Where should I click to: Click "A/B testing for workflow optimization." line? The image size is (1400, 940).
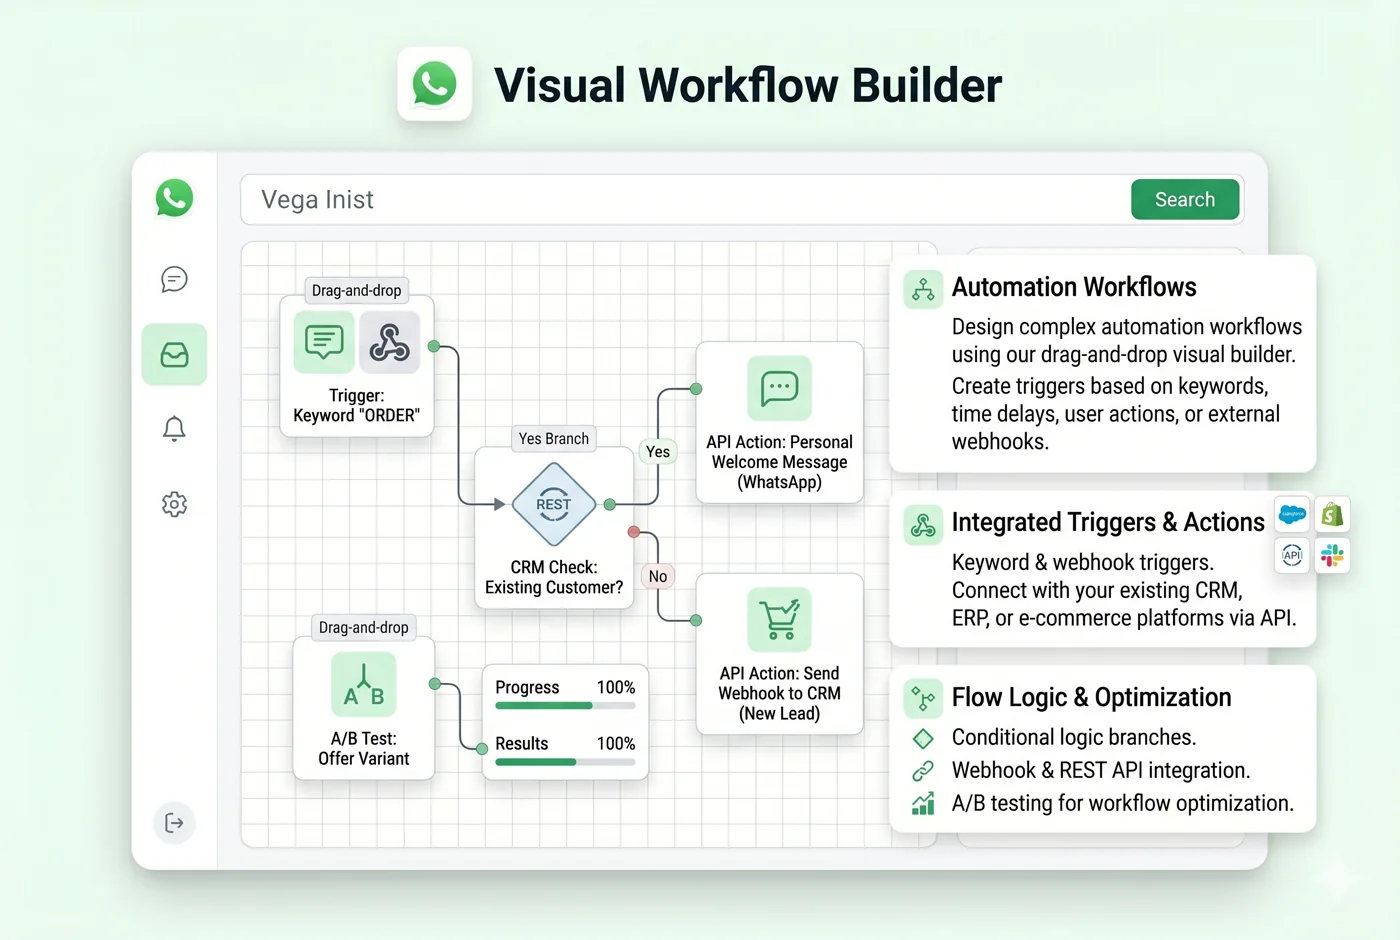click(x=1123, y=804)
